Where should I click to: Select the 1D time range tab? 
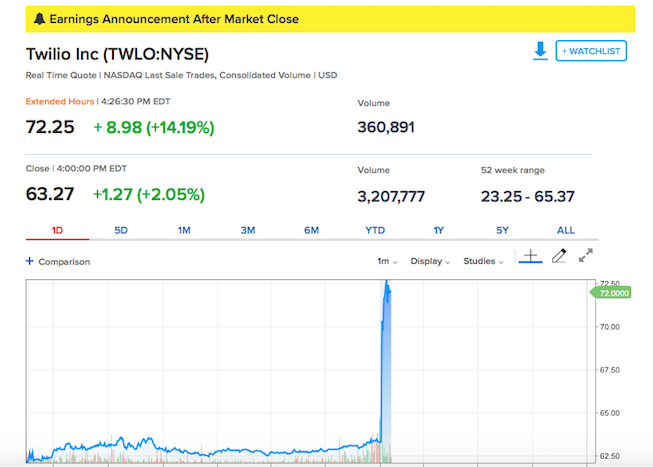tap(57, 230)
